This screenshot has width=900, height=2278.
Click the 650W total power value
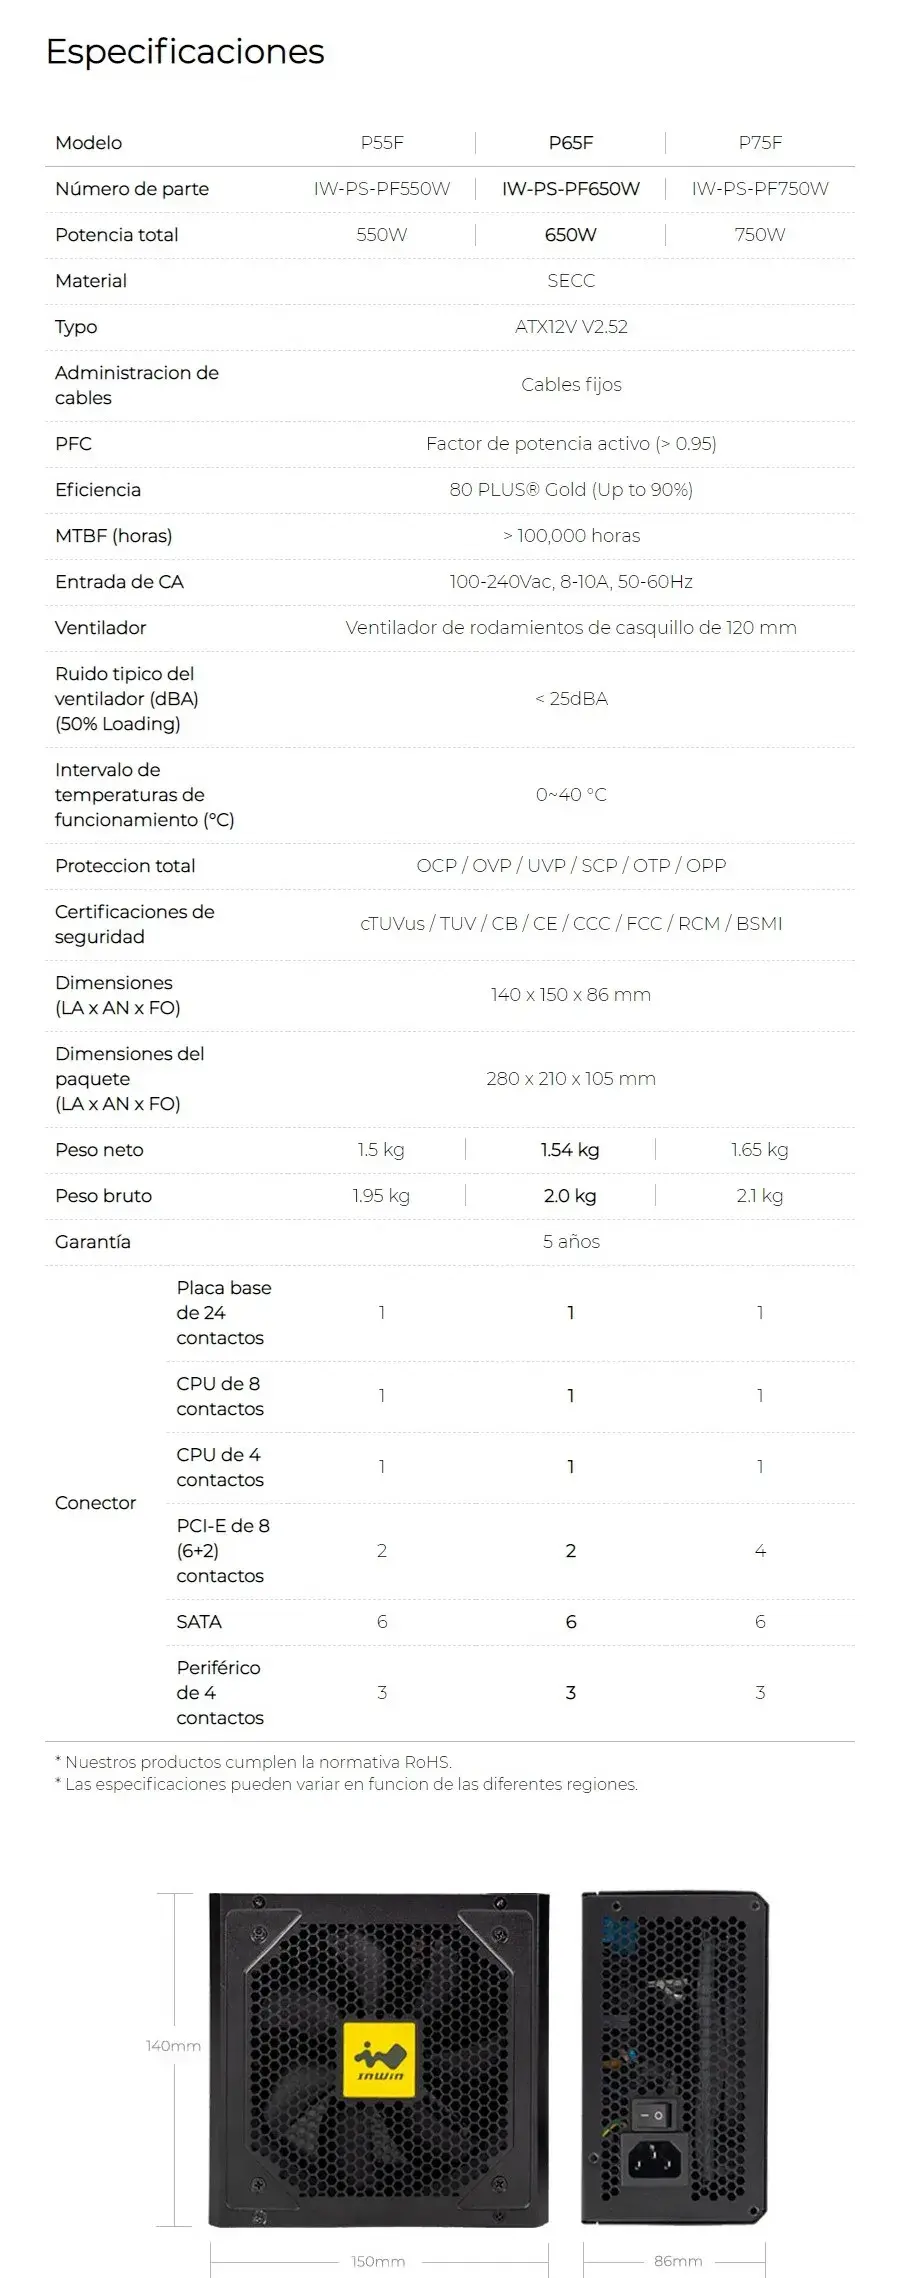(571, 235)
